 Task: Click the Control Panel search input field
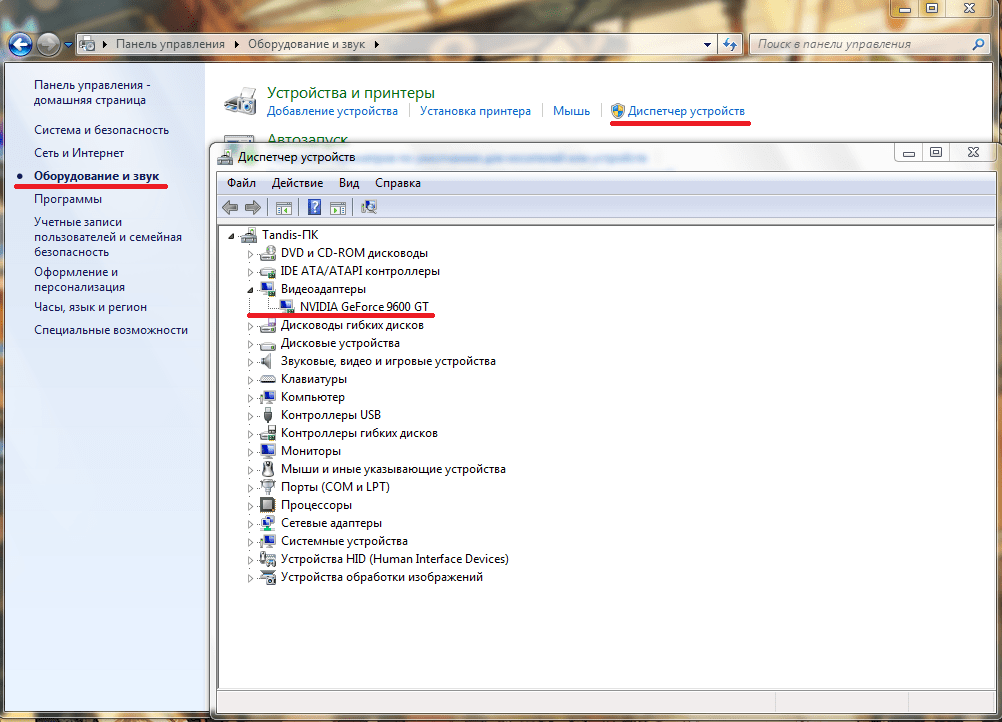pos(860,44)
